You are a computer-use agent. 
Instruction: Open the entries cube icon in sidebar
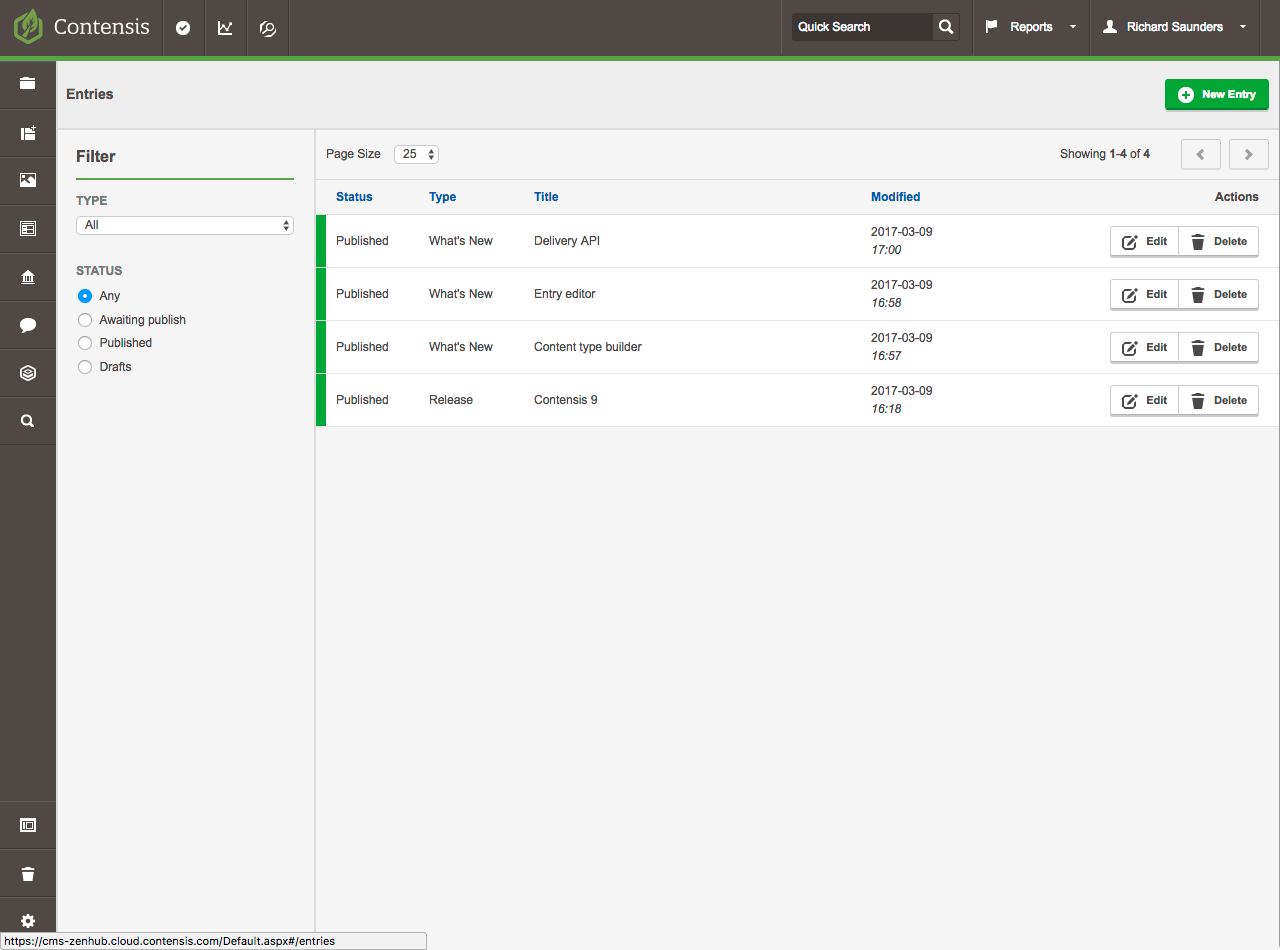28,373
